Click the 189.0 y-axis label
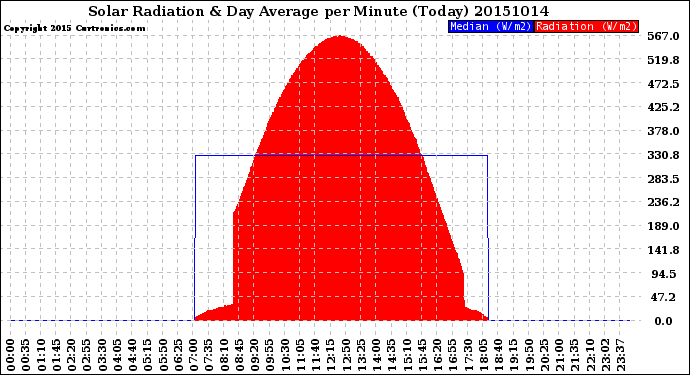690x375 pixels. click(663, 226)
